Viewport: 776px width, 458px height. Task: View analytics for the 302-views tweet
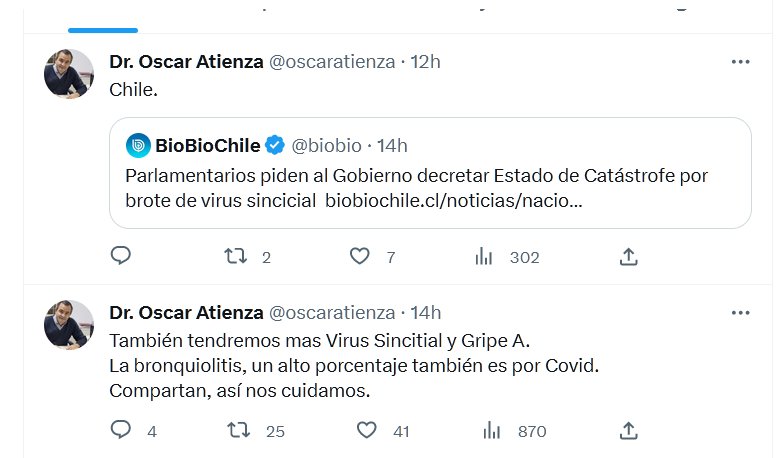coord(485,257)
